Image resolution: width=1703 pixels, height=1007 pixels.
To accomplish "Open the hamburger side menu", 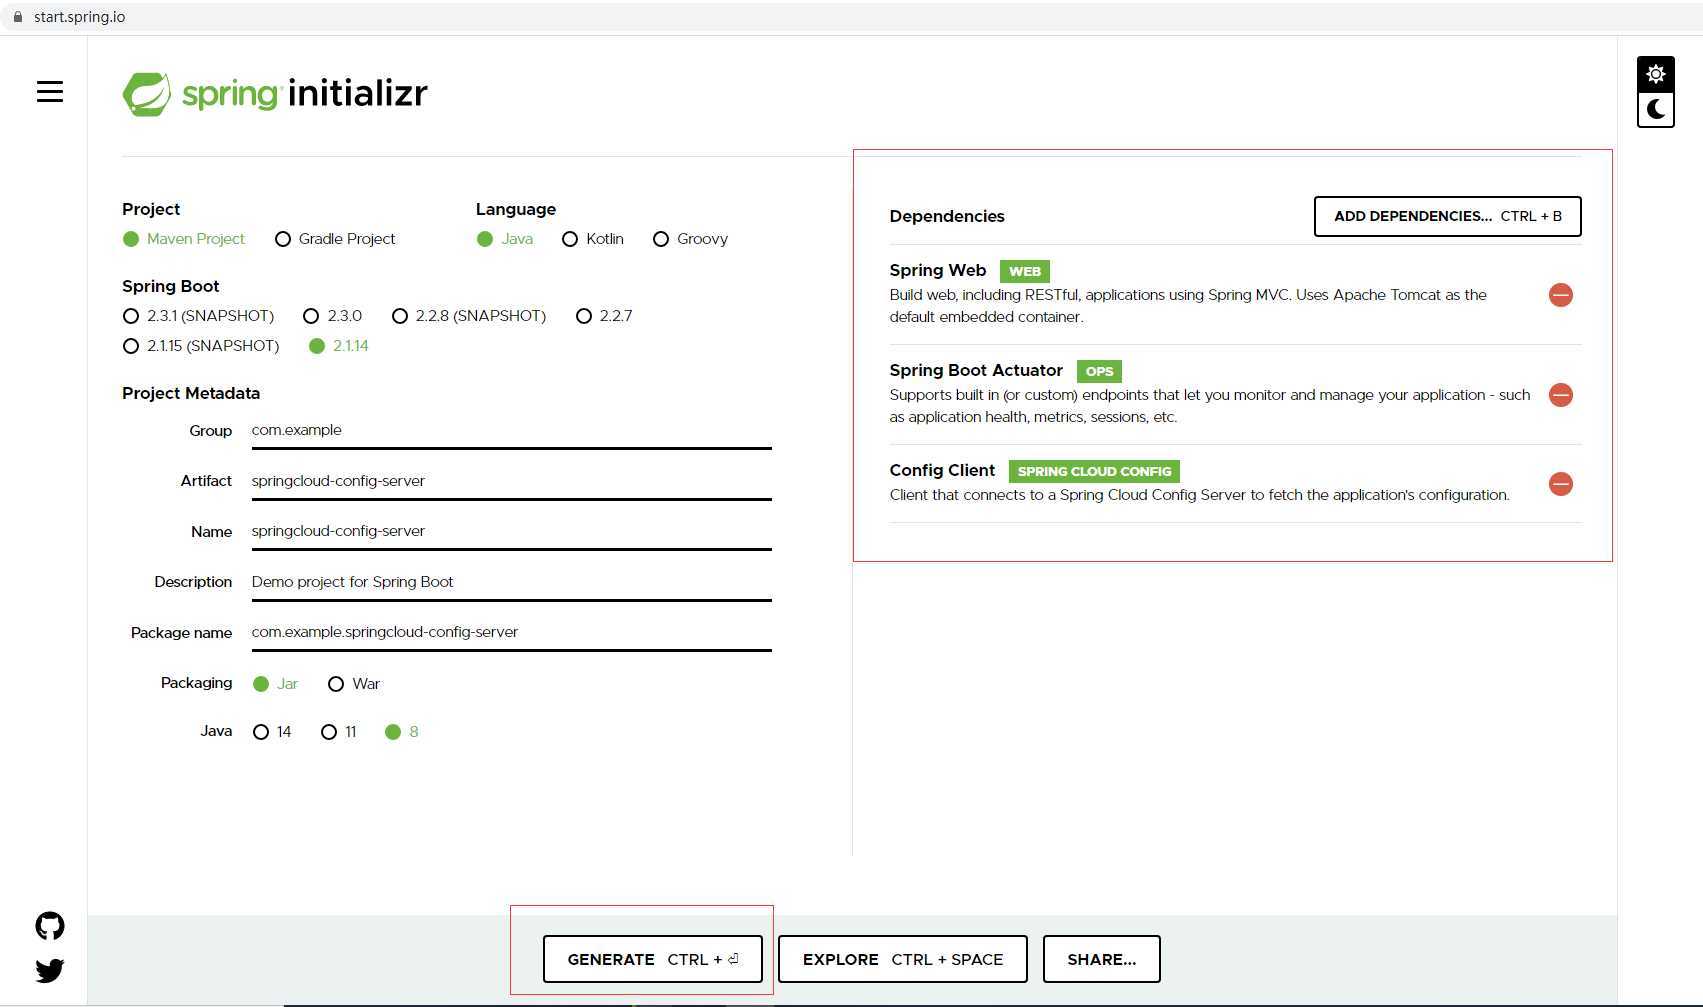I will (x=50, y=92).
